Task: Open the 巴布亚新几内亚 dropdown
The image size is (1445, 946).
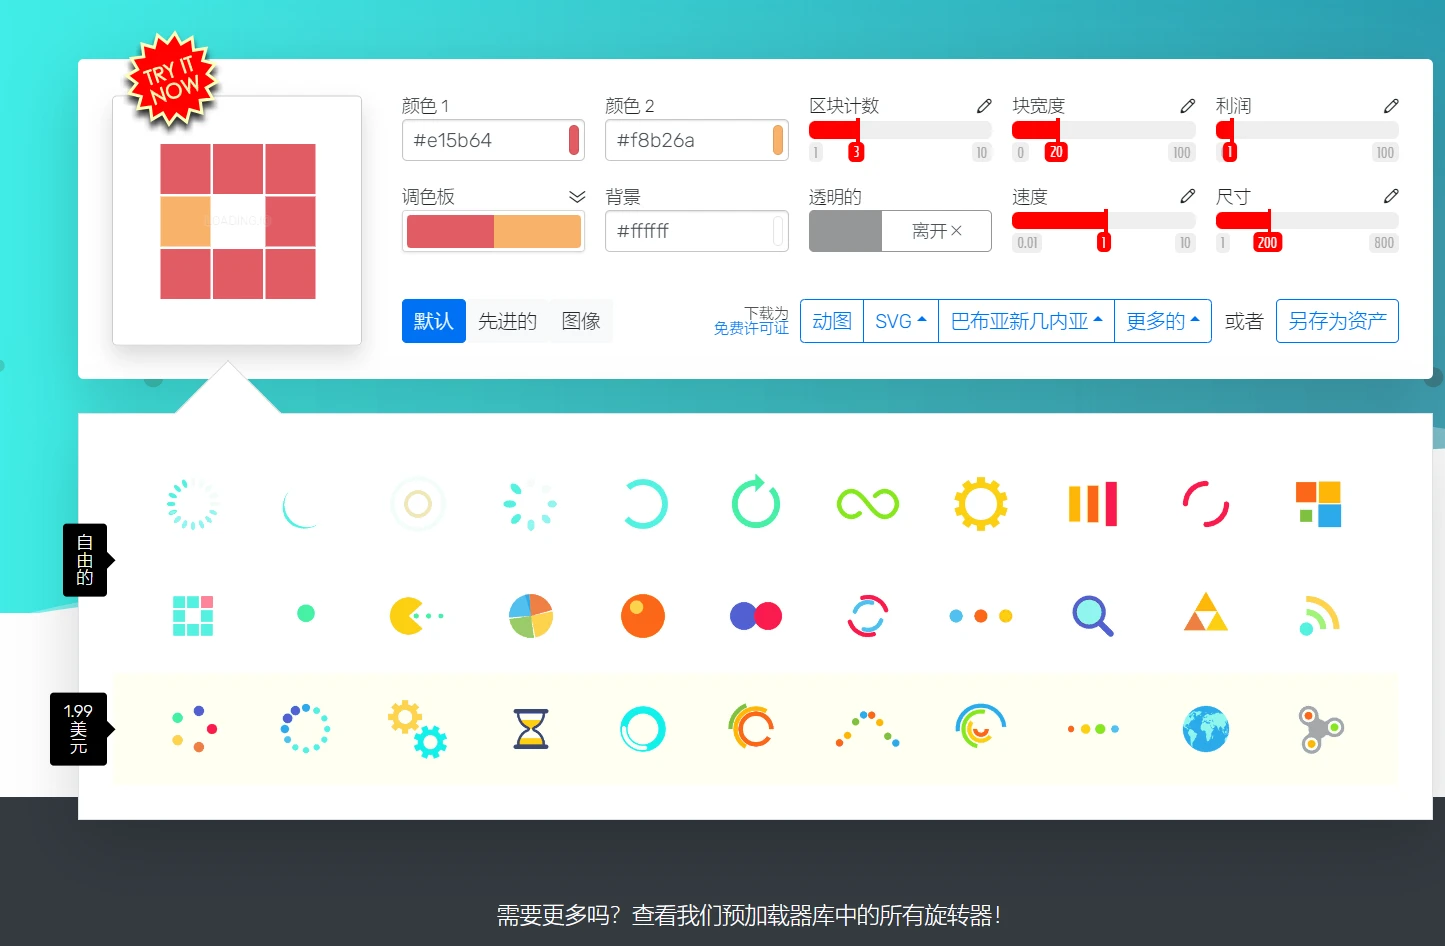Action: tap(1026, 321)
